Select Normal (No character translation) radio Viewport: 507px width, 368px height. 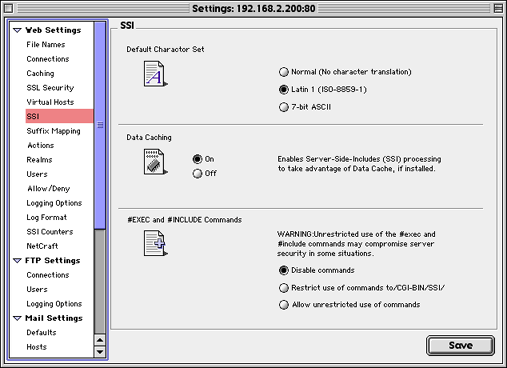(284, 72)
